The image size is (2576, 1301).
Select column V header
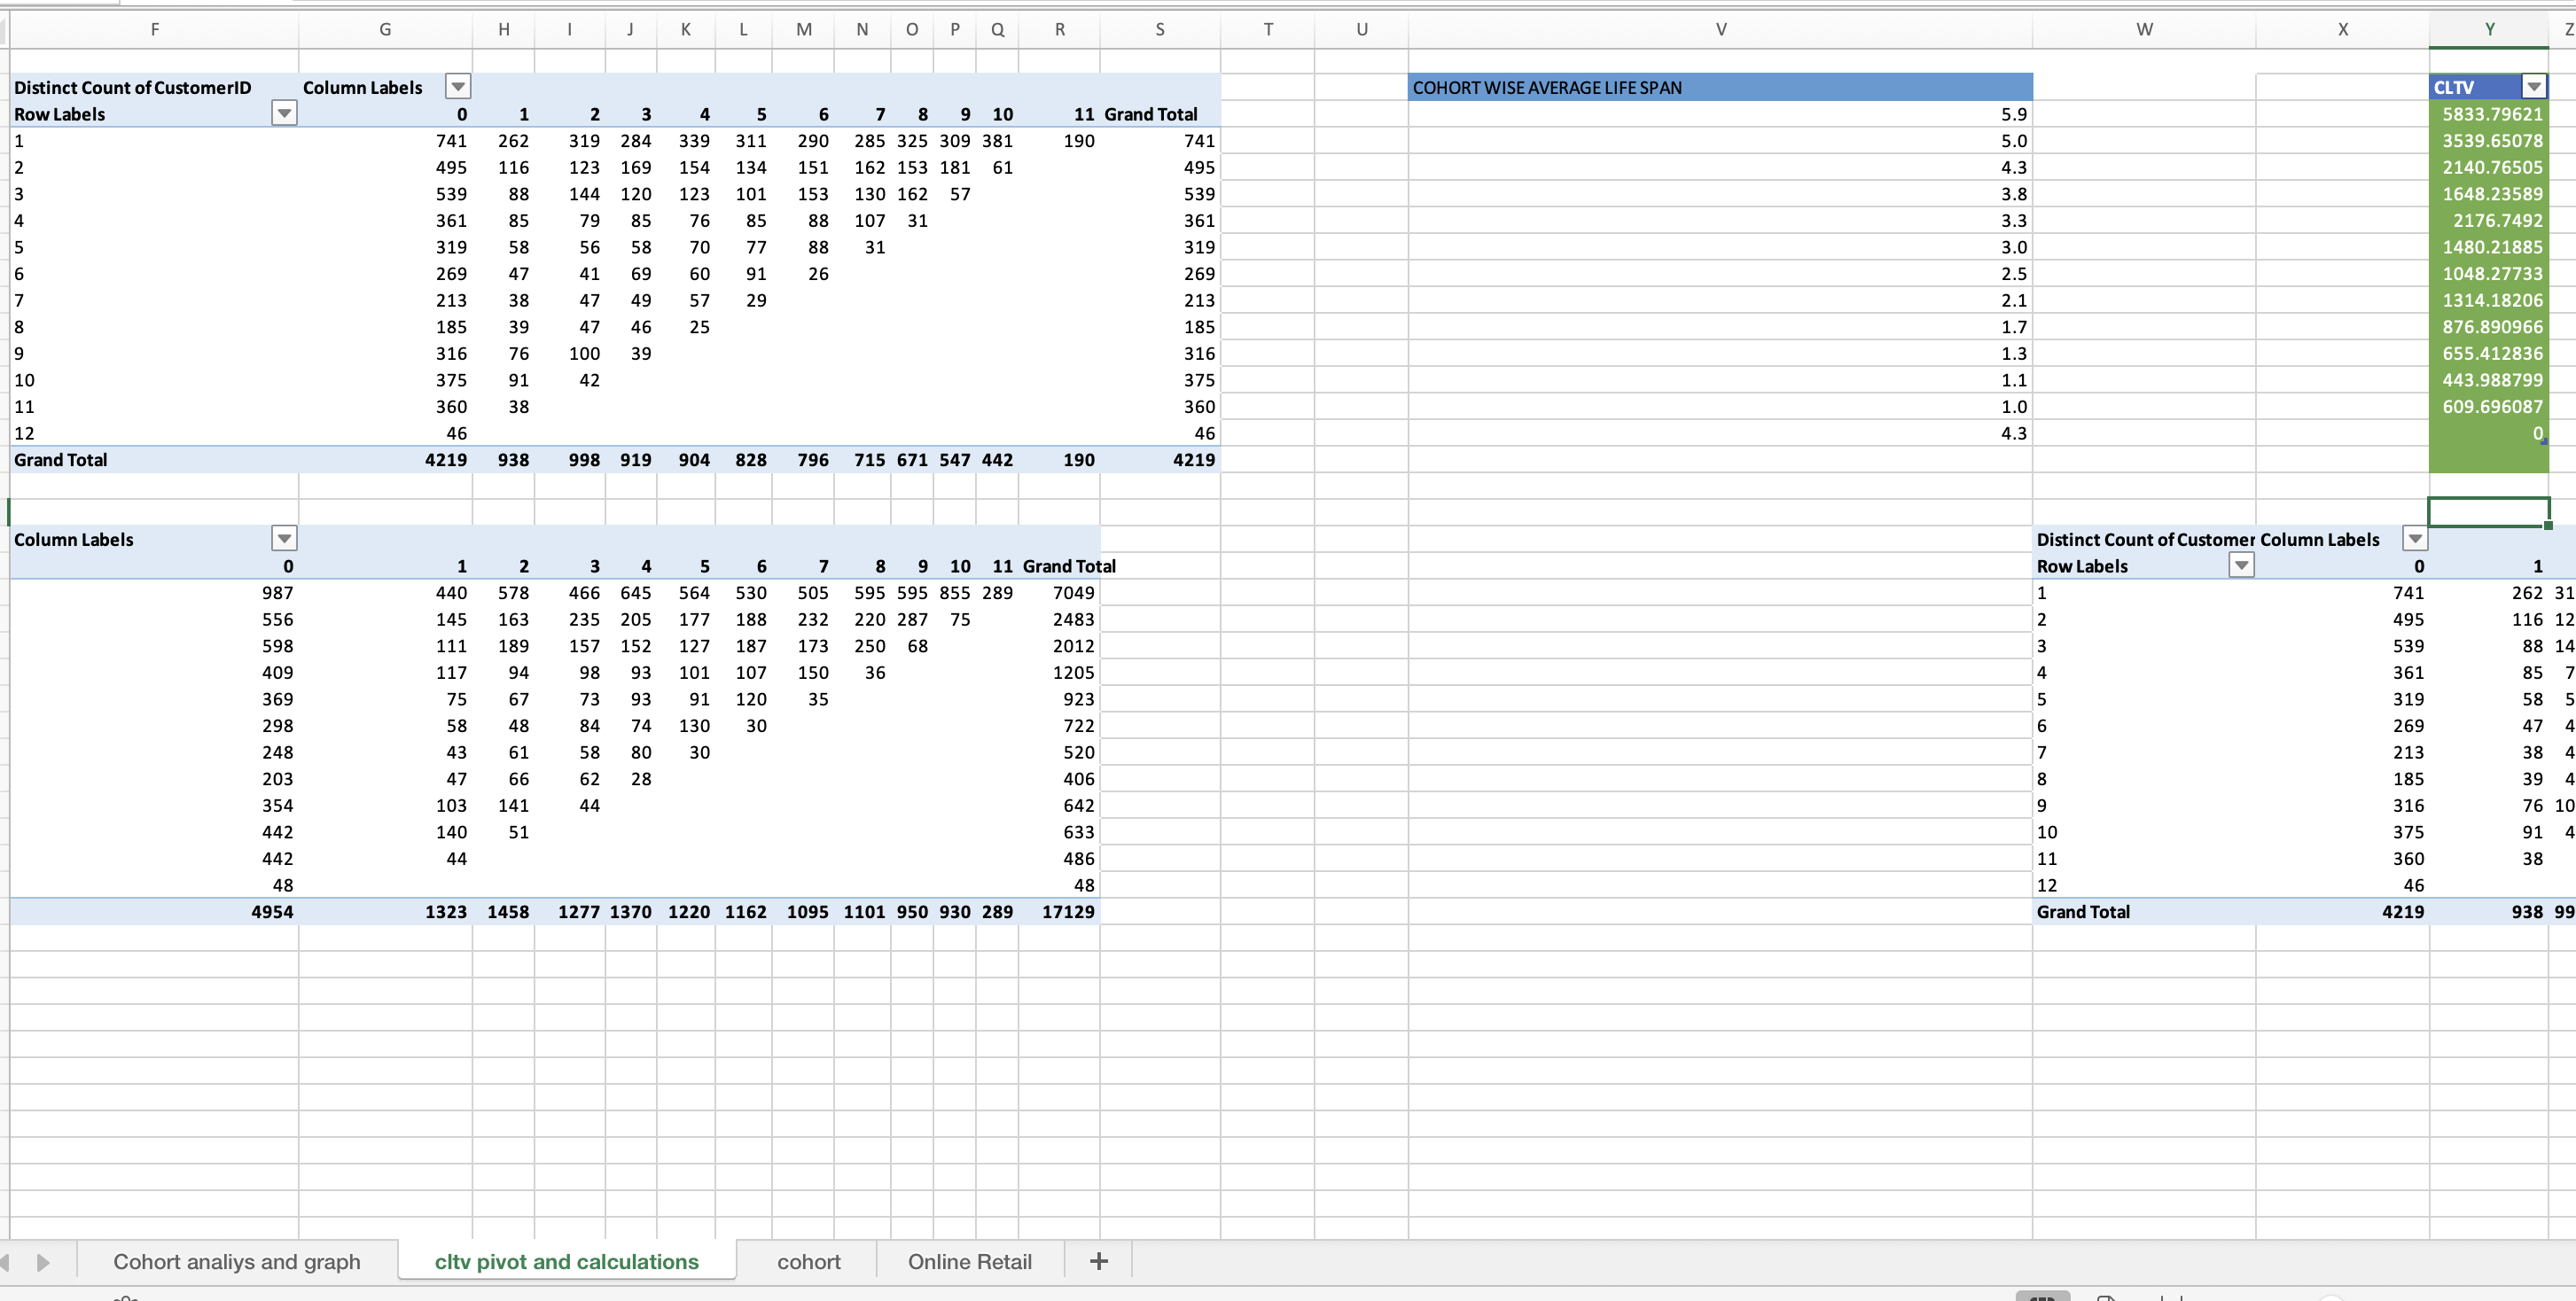coord(1720,30)
